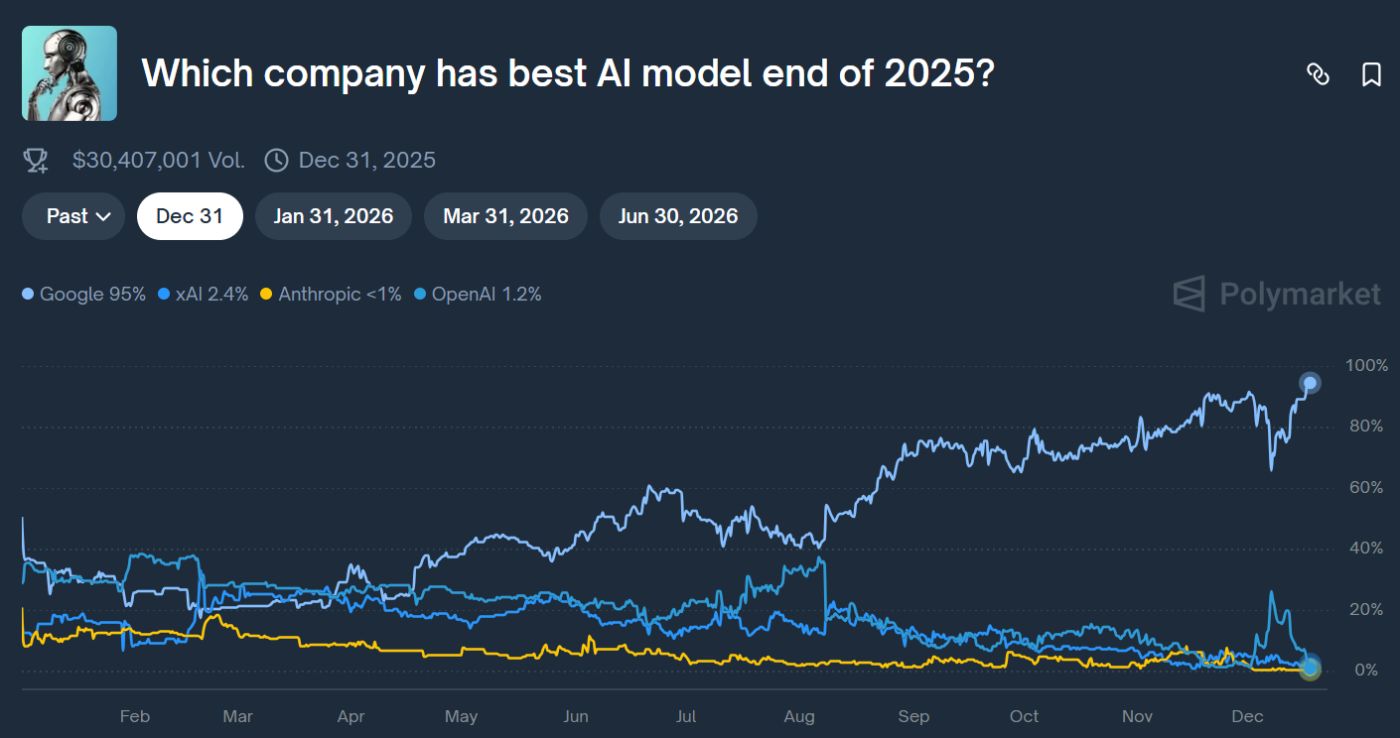Switch to the Jan 31, 2026 tab
The image size is (1400, 738).
click(x=333, y=215)
